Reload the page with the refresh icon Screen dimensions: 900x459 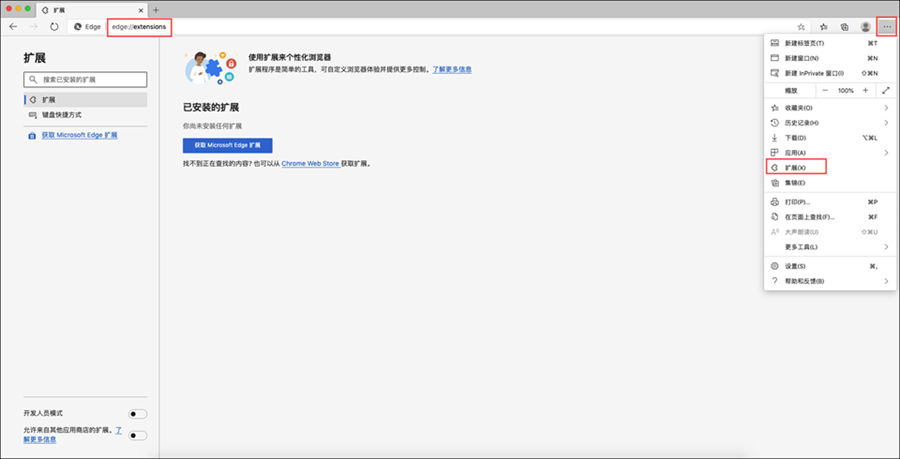54,26
